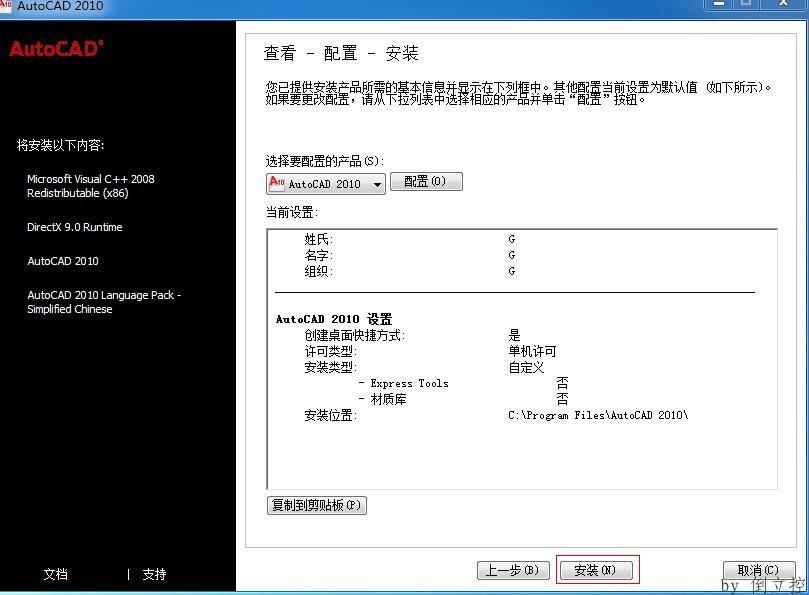Select AutoCAD 2010 in the install list

pyautogui.click(x=62, y=261)
